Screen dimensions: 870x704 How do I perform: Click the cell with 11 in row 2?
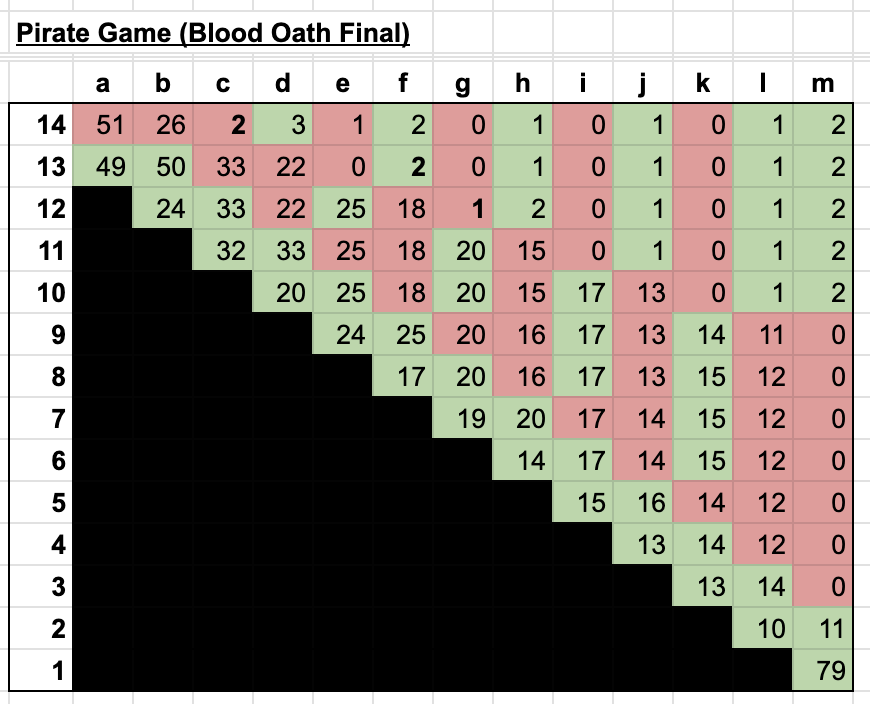[822, 628]
